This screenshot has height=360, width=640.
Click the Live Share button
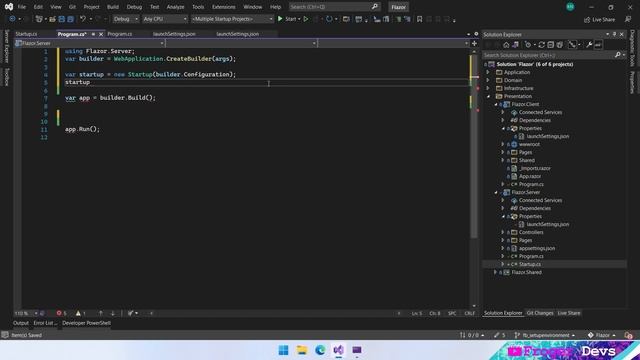tap(599, 19)
